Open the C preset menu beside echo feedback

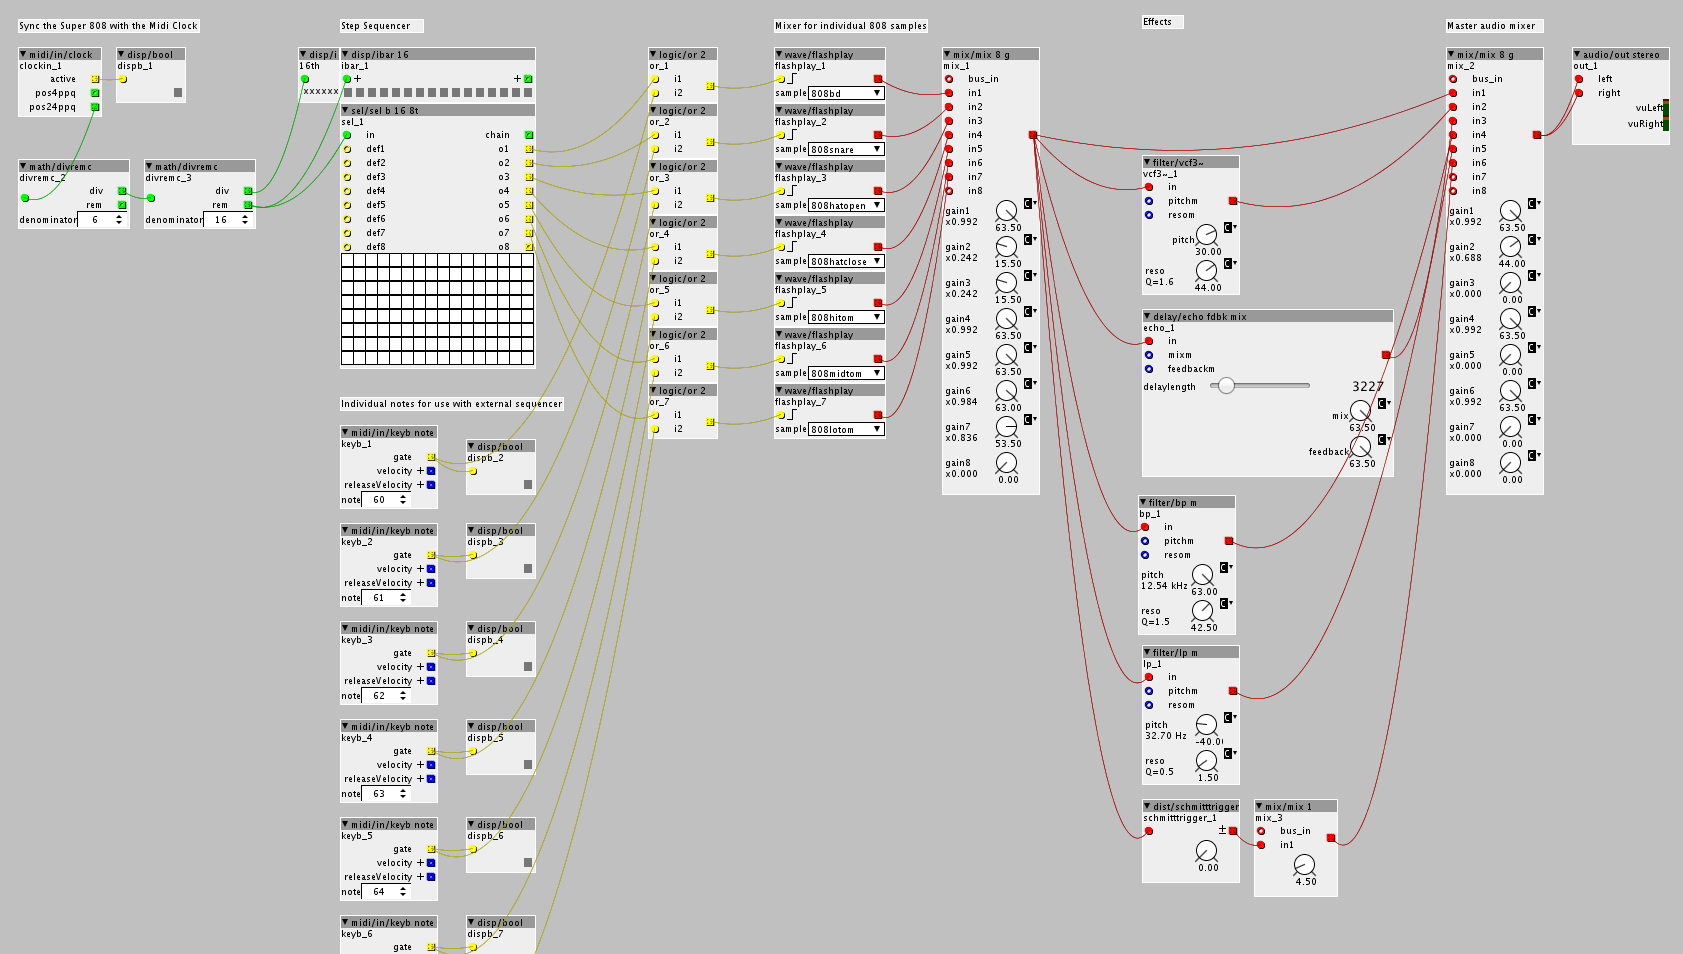[x=1384, y=439]
